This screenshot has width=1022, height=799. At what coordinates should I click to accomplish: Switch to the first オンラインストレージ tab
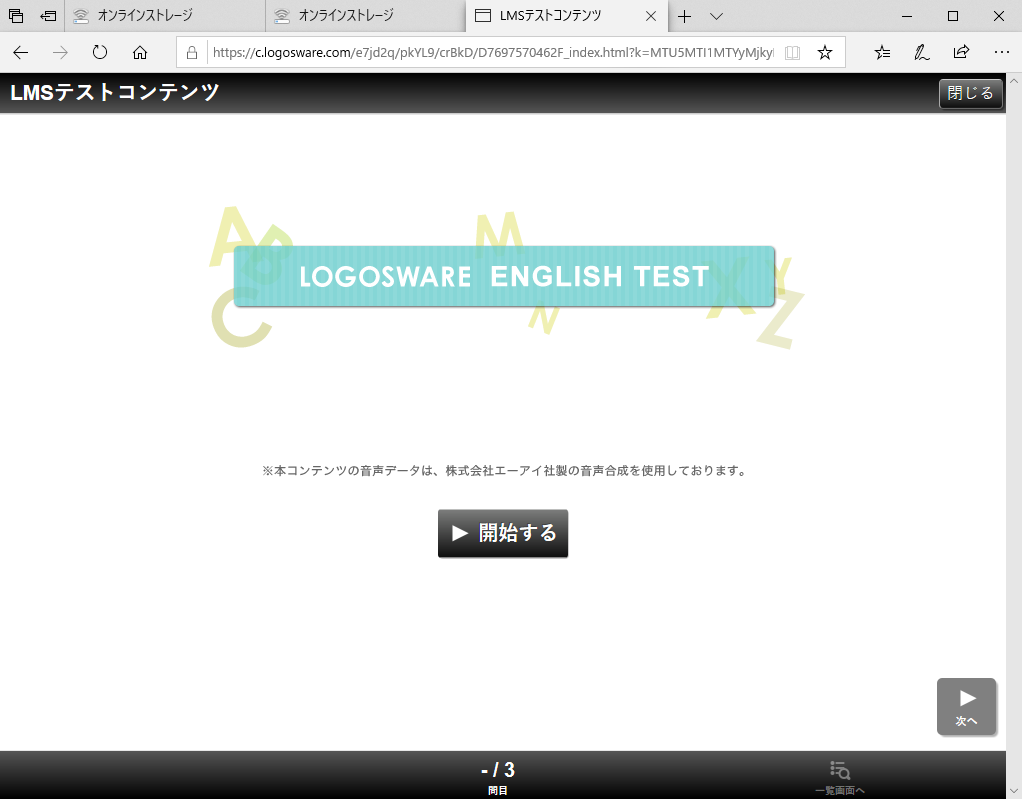(163, 16)
